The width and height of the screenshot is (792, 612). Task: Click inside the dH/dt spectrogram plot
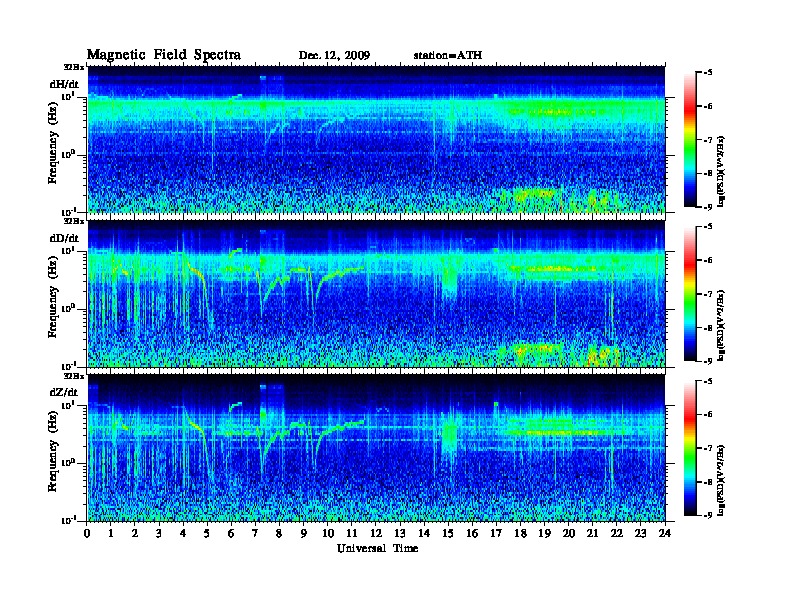pos(377,139)
